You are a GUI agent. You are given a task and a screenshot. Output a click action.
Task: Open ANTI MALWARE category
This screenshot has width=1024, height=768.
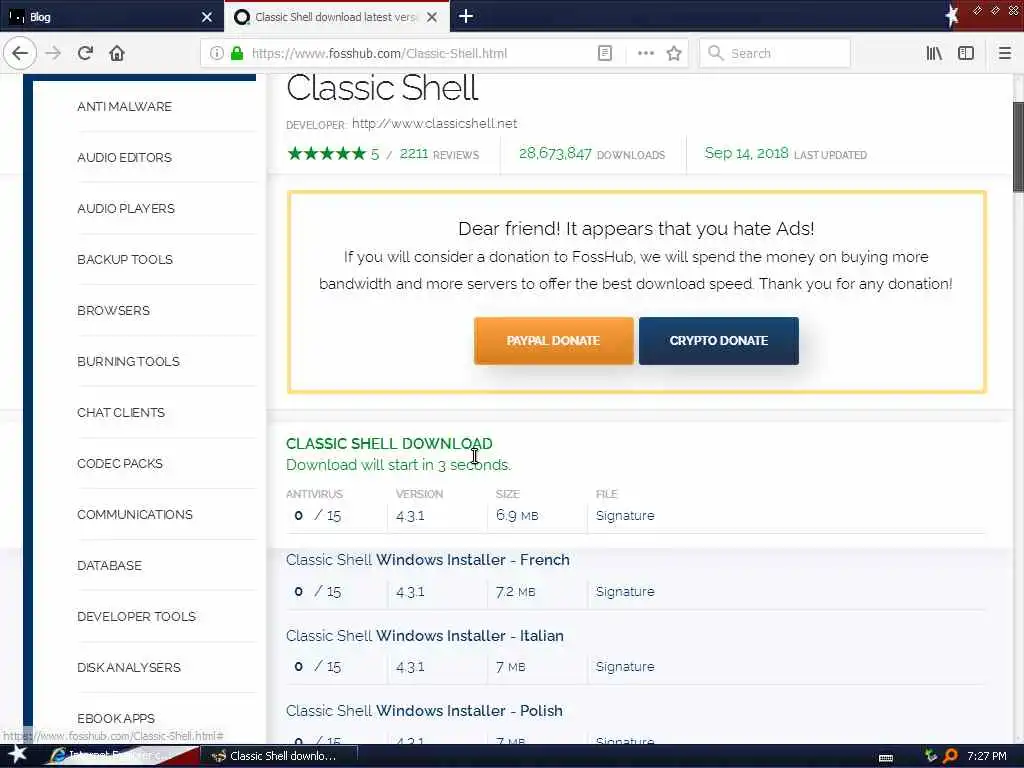[124, 106]
